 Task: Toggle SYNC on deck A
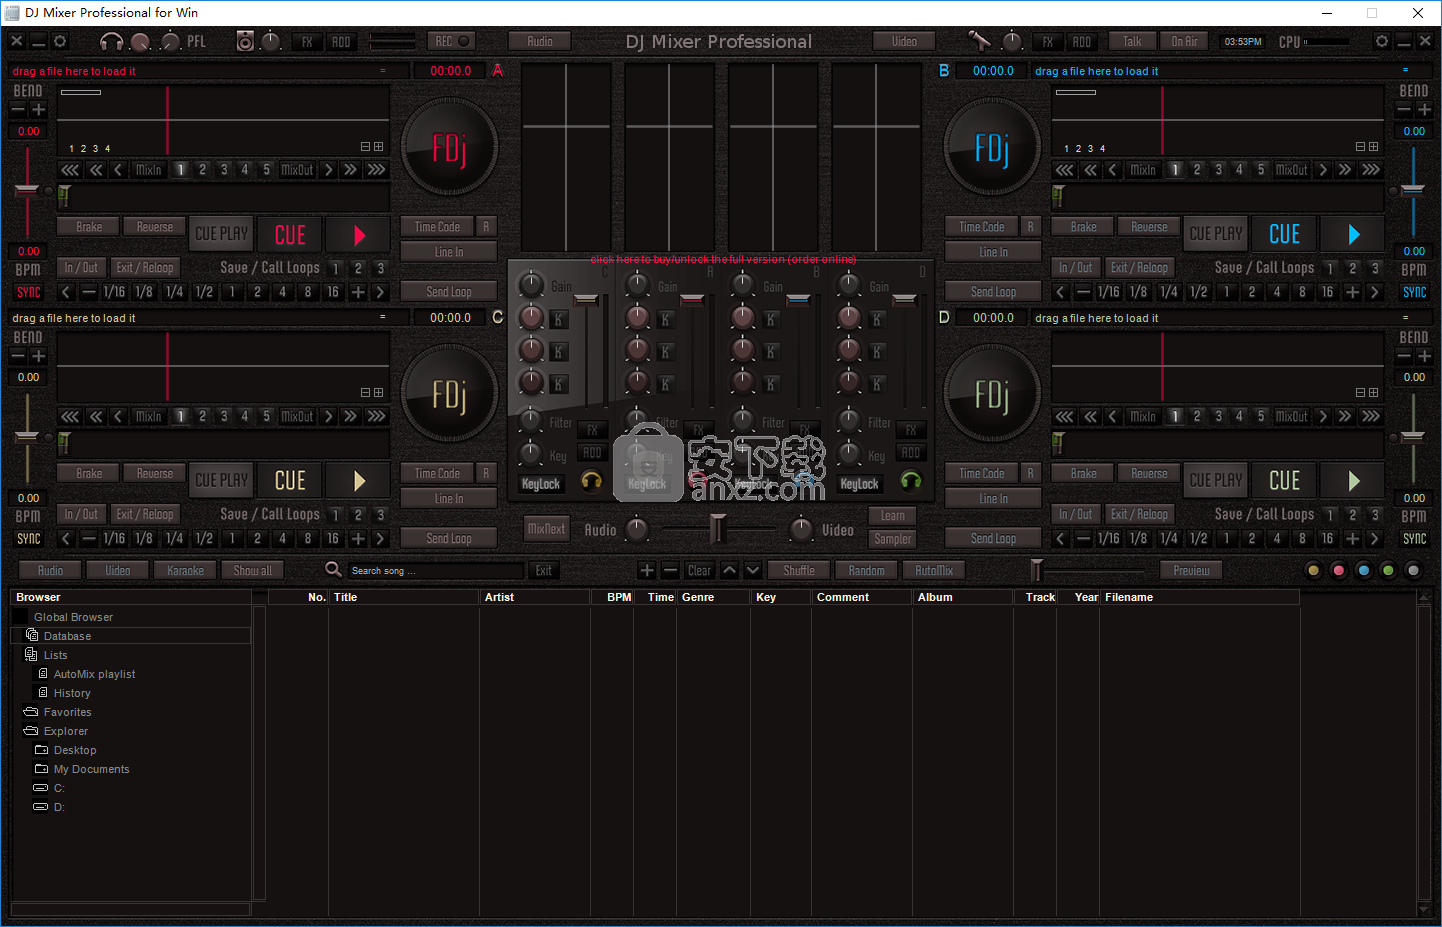tap(28, 292)
